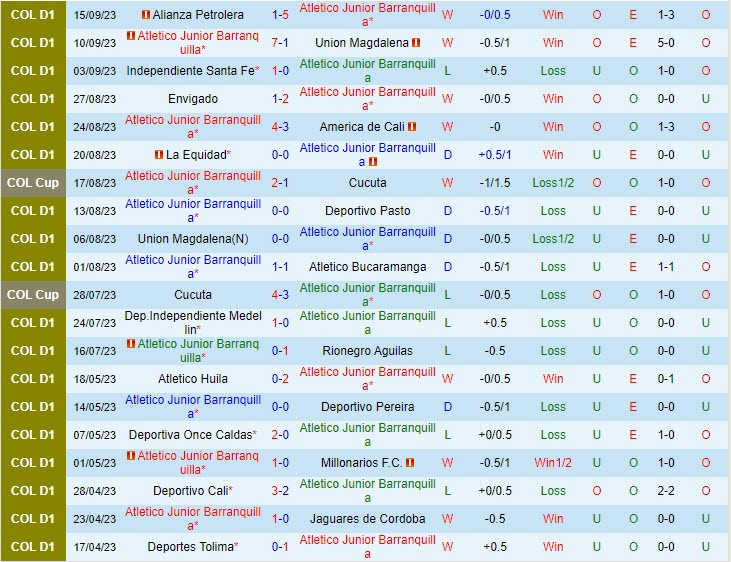731x562 pixels.
Task: Open the 2-1 score versus Cucuta on 17/08/23
Action: (280, 183)
